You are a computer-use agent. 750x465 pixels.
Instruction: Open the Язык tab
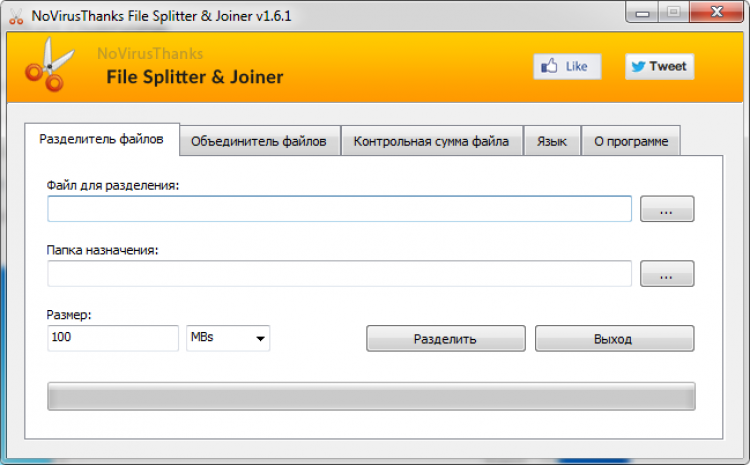point(551,141)
